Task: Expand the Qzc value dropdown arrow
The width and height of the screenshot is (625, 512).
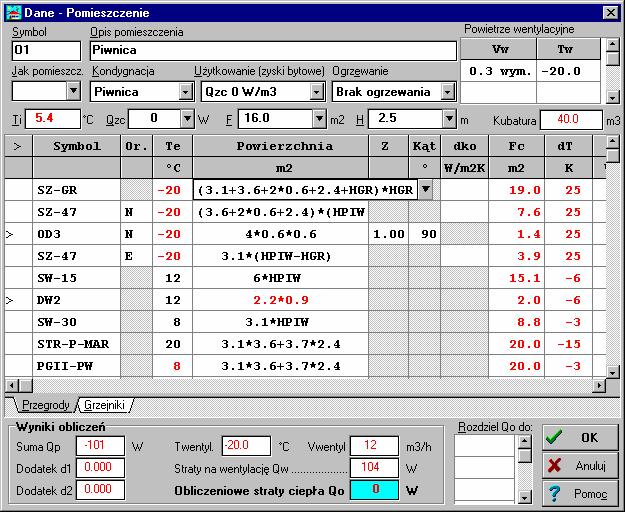Action: pyautogui.click(x=187, y=118)
